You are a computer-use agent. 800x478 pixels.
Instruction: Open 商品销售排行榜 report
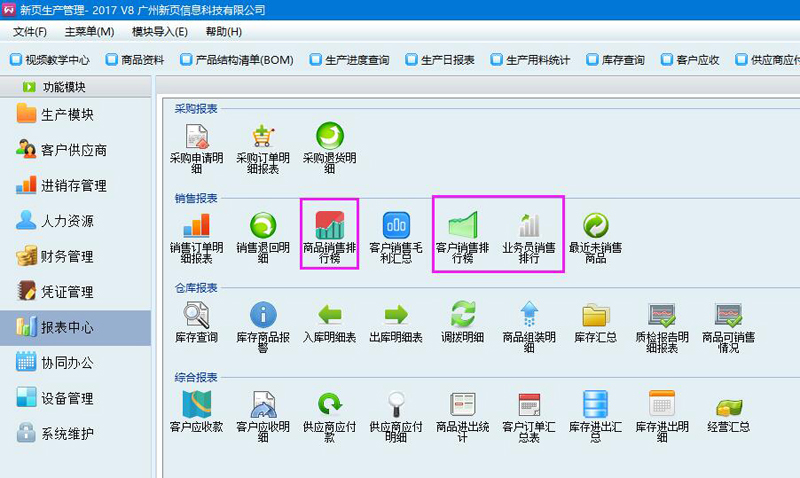click(x=329, y=225)
